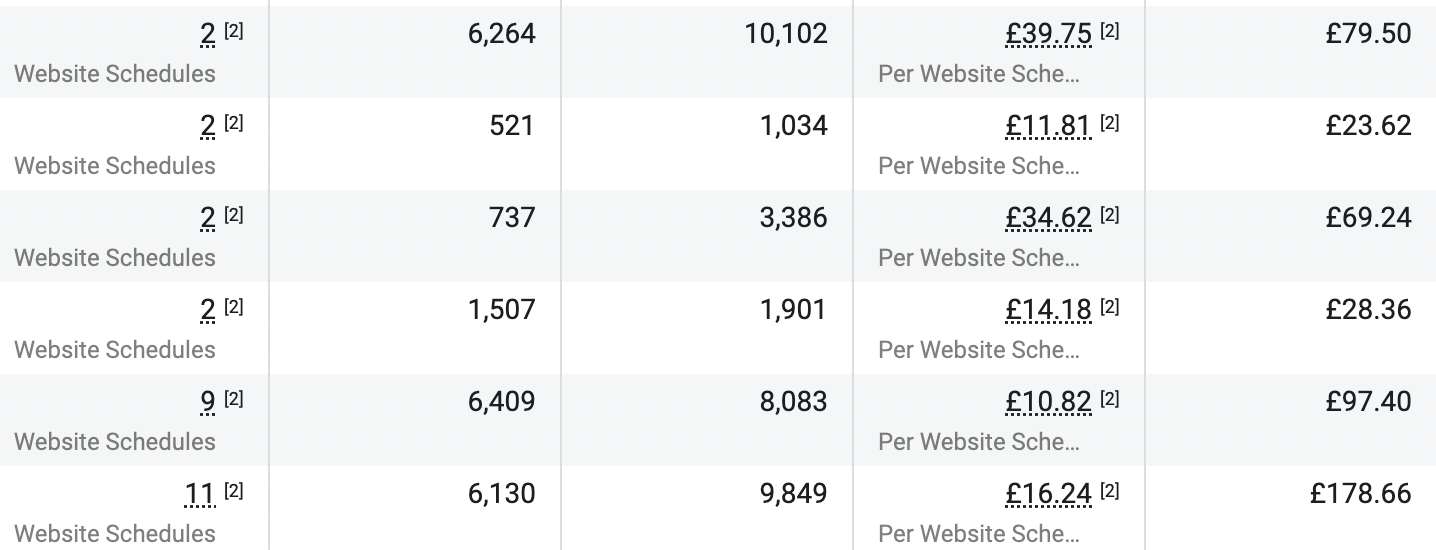Click the [2] footnote beside £11.81
Image resolution: width=1436 pixels, height=550 pixels.
[1110, 124]
